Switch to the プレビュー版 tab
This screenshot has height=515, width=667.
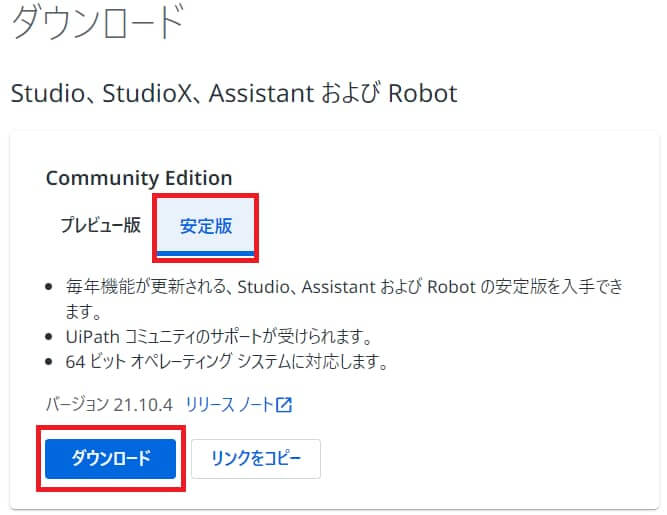tap(100, 225)
